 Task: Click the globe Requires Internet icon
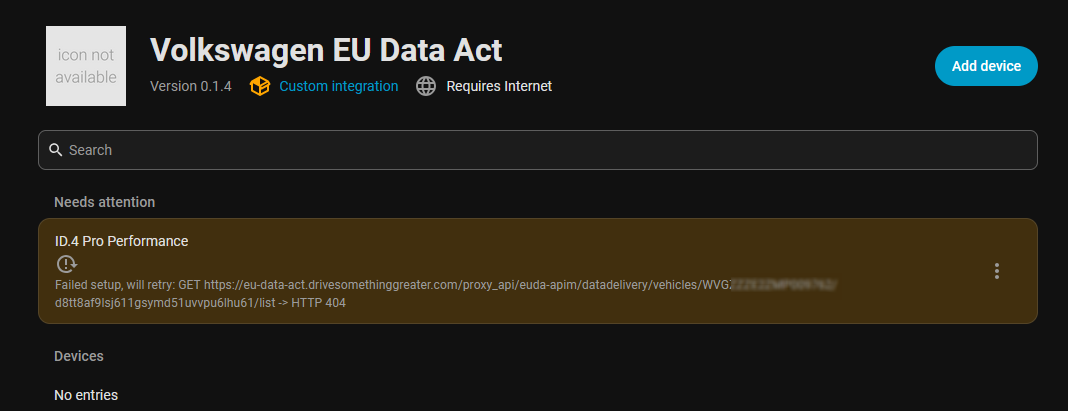coord(426,87)
